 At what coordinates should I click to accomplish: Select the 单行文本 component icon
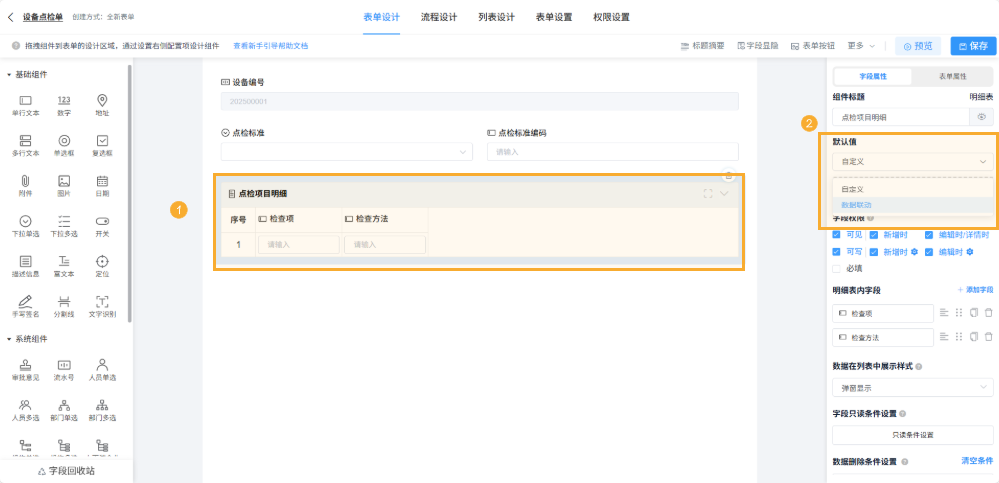[x=25, y=101]
